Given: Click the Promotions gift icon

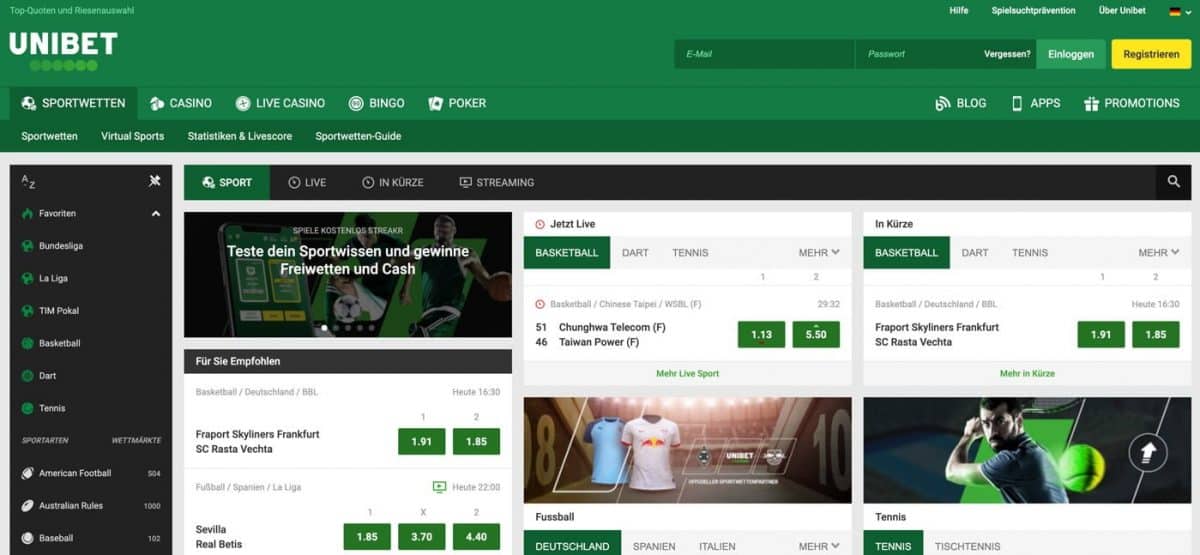Looking at the screenshot, I should tap(1091, 103).
